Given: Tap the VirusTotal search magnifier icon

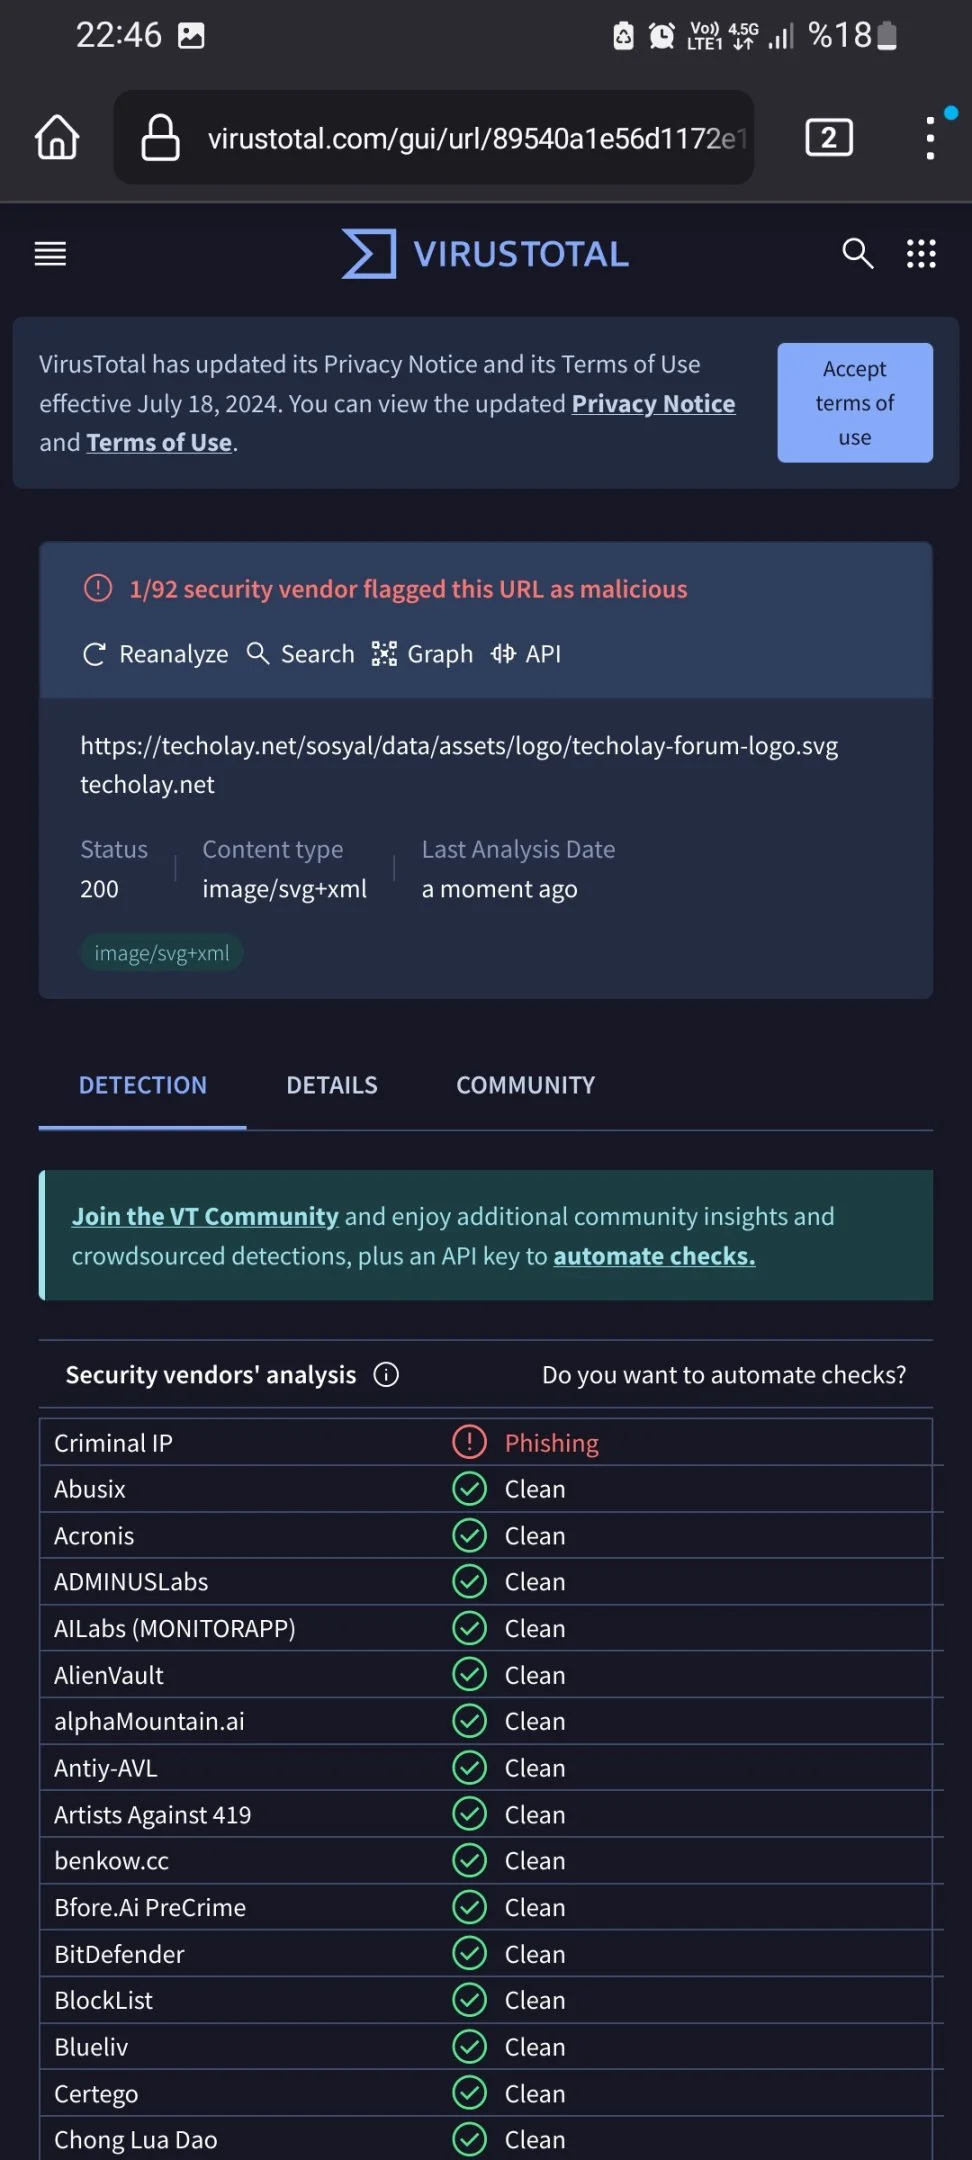Looking at the screenshot, I should [x=857, y=254].
